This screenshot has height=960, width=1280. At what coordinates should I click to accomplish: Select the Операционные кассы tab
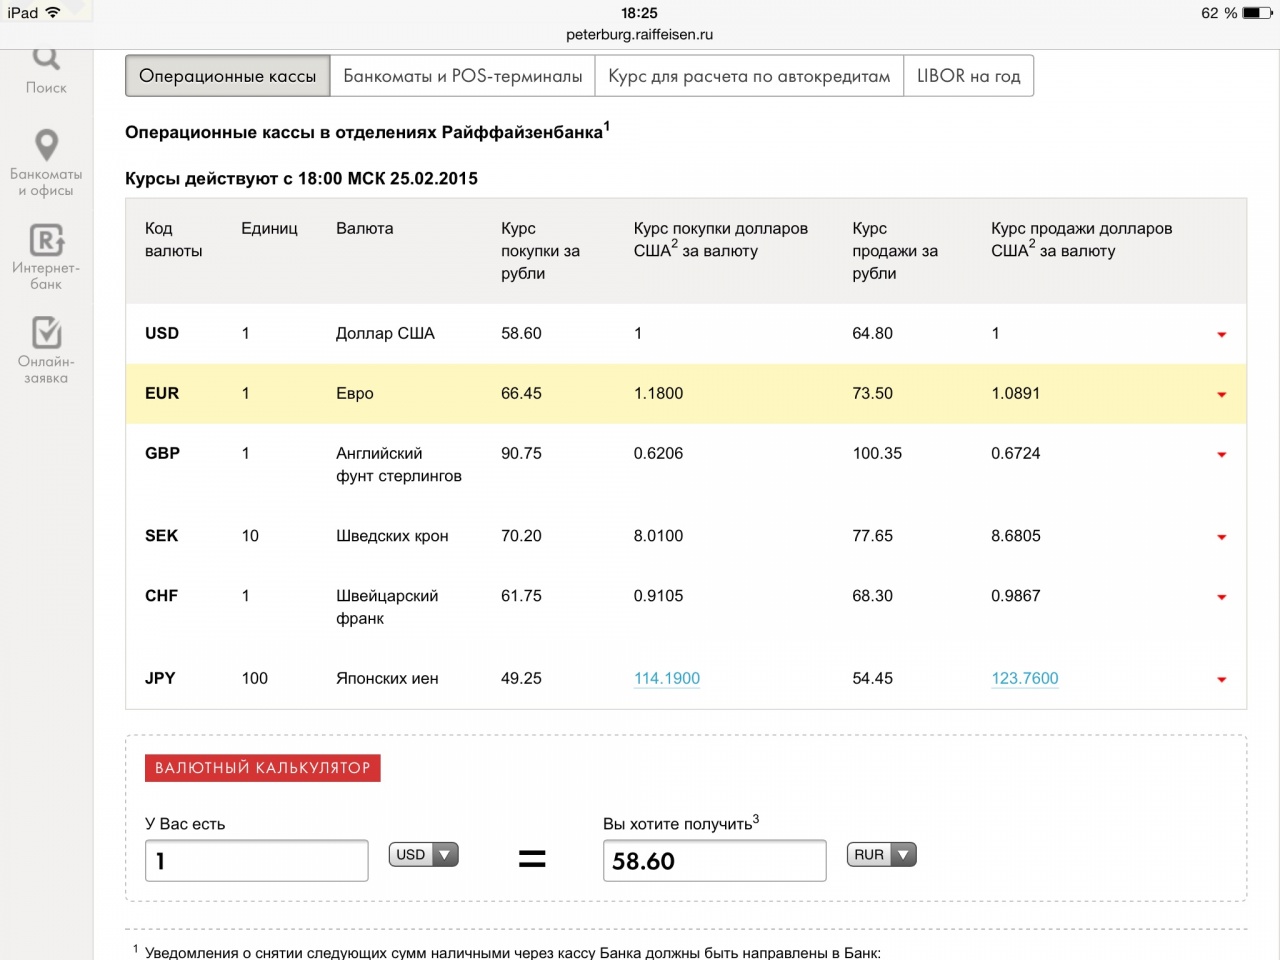click(228, 76)
